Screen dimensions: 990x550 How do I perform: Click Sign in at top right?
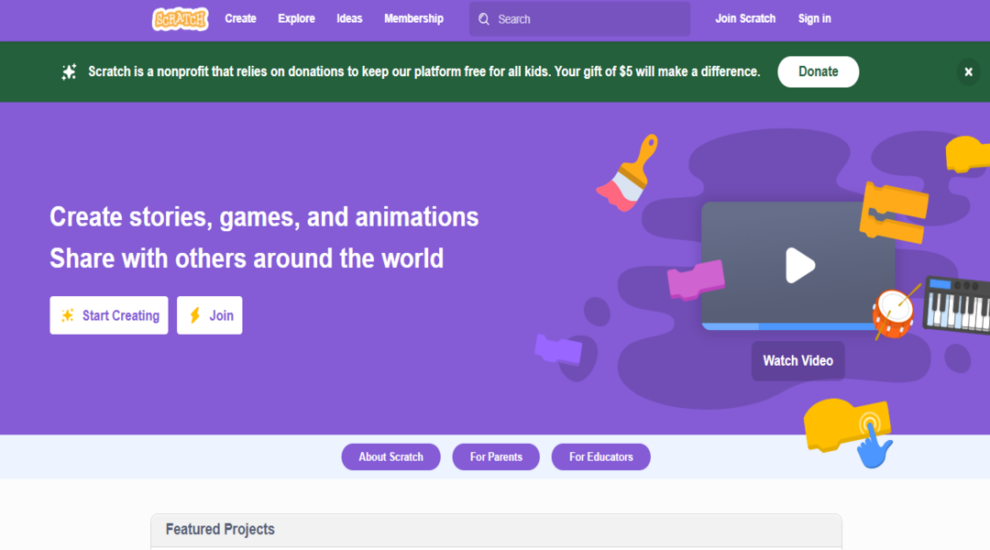[814, 19]
